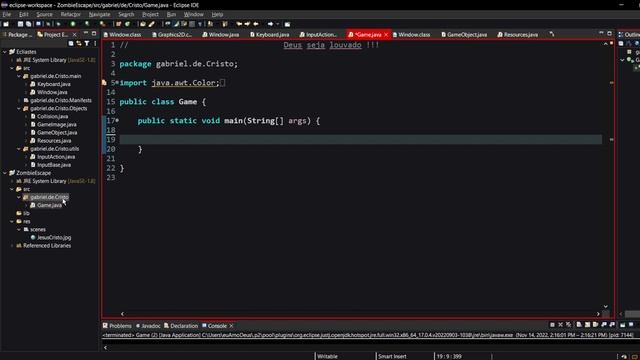
Task: Switch to the Graphics2D.class editor tab
Action: coord(171,35)
